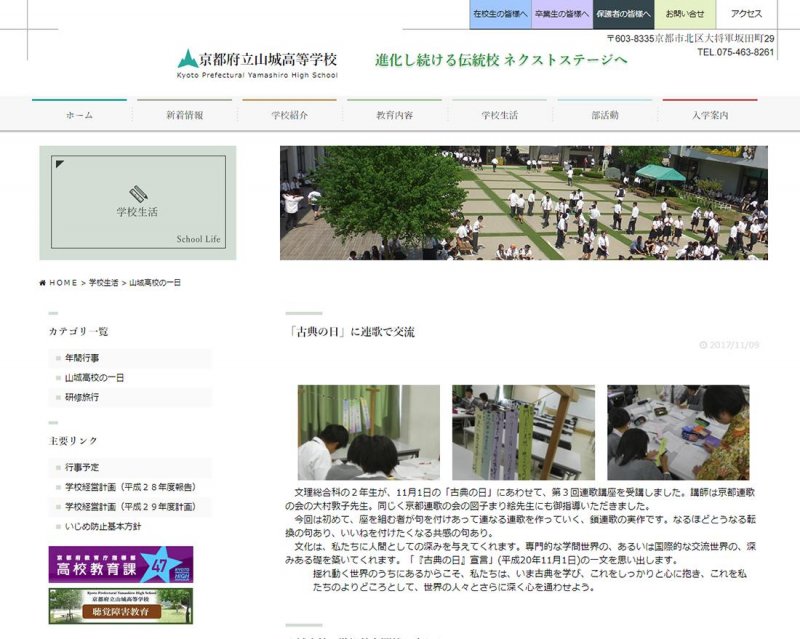Click the 在校生の皆様へ top button
The width and height of the screenshot is (800, 639).
pos(499,14)
